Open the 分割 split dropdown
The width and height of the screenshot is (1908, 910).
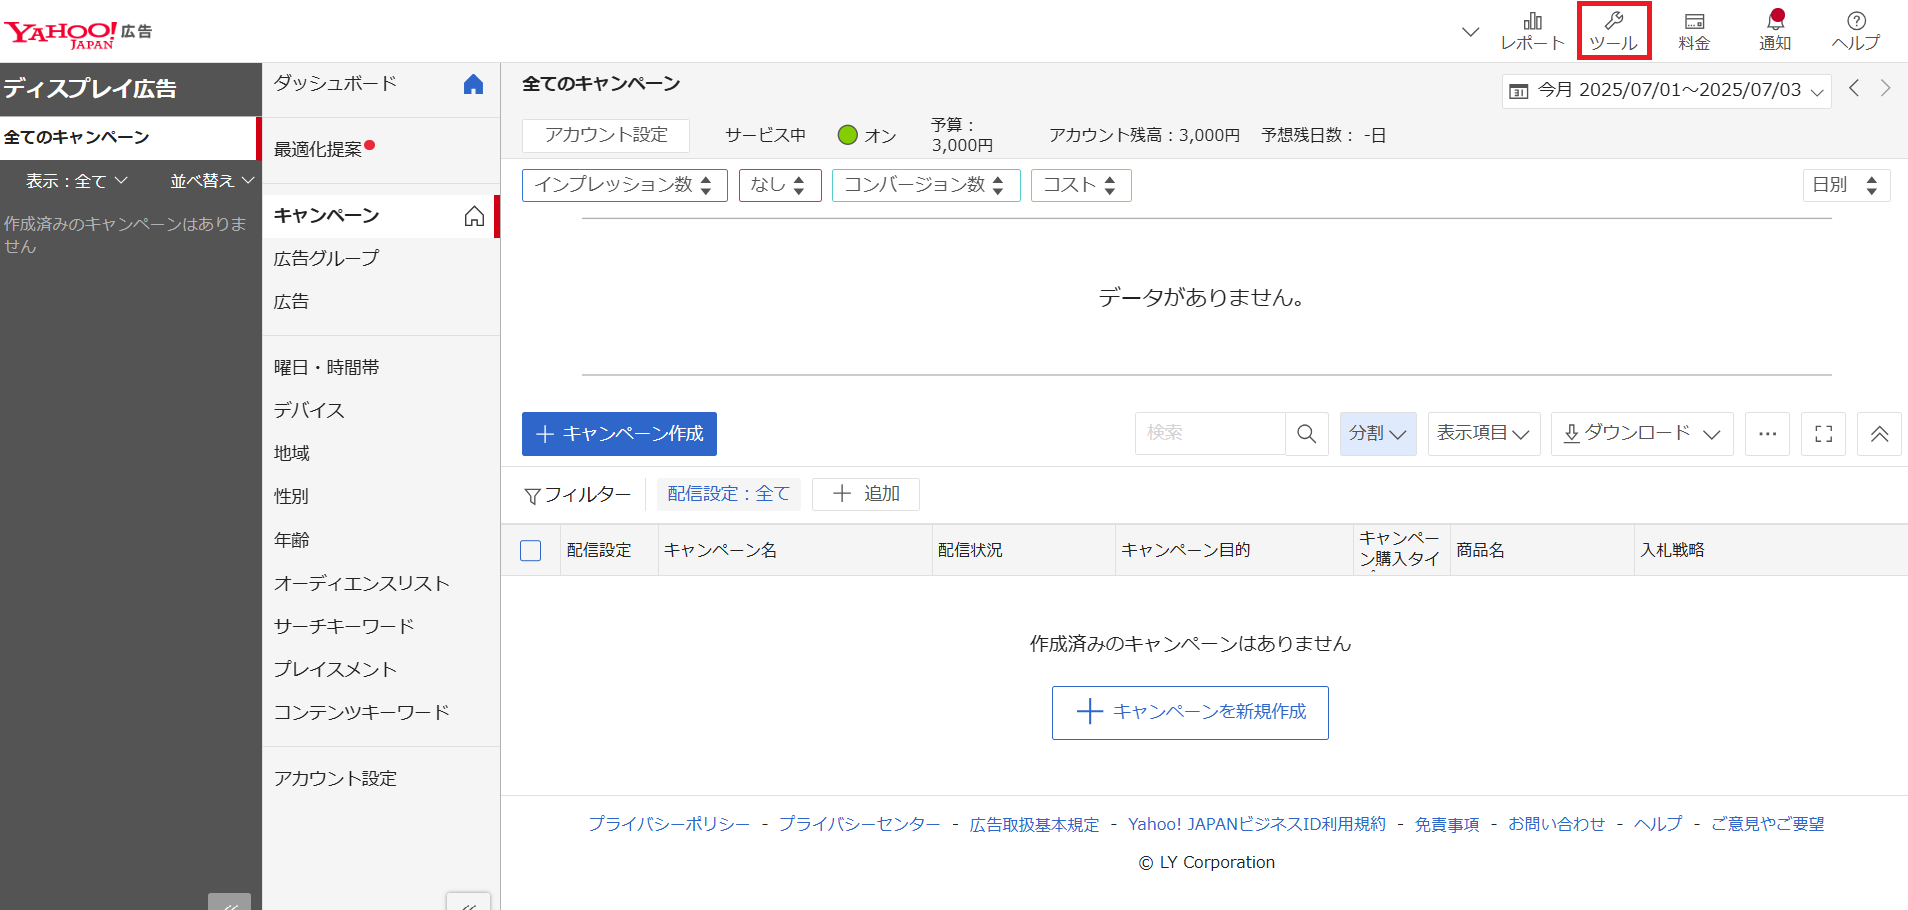(1378, 433)
